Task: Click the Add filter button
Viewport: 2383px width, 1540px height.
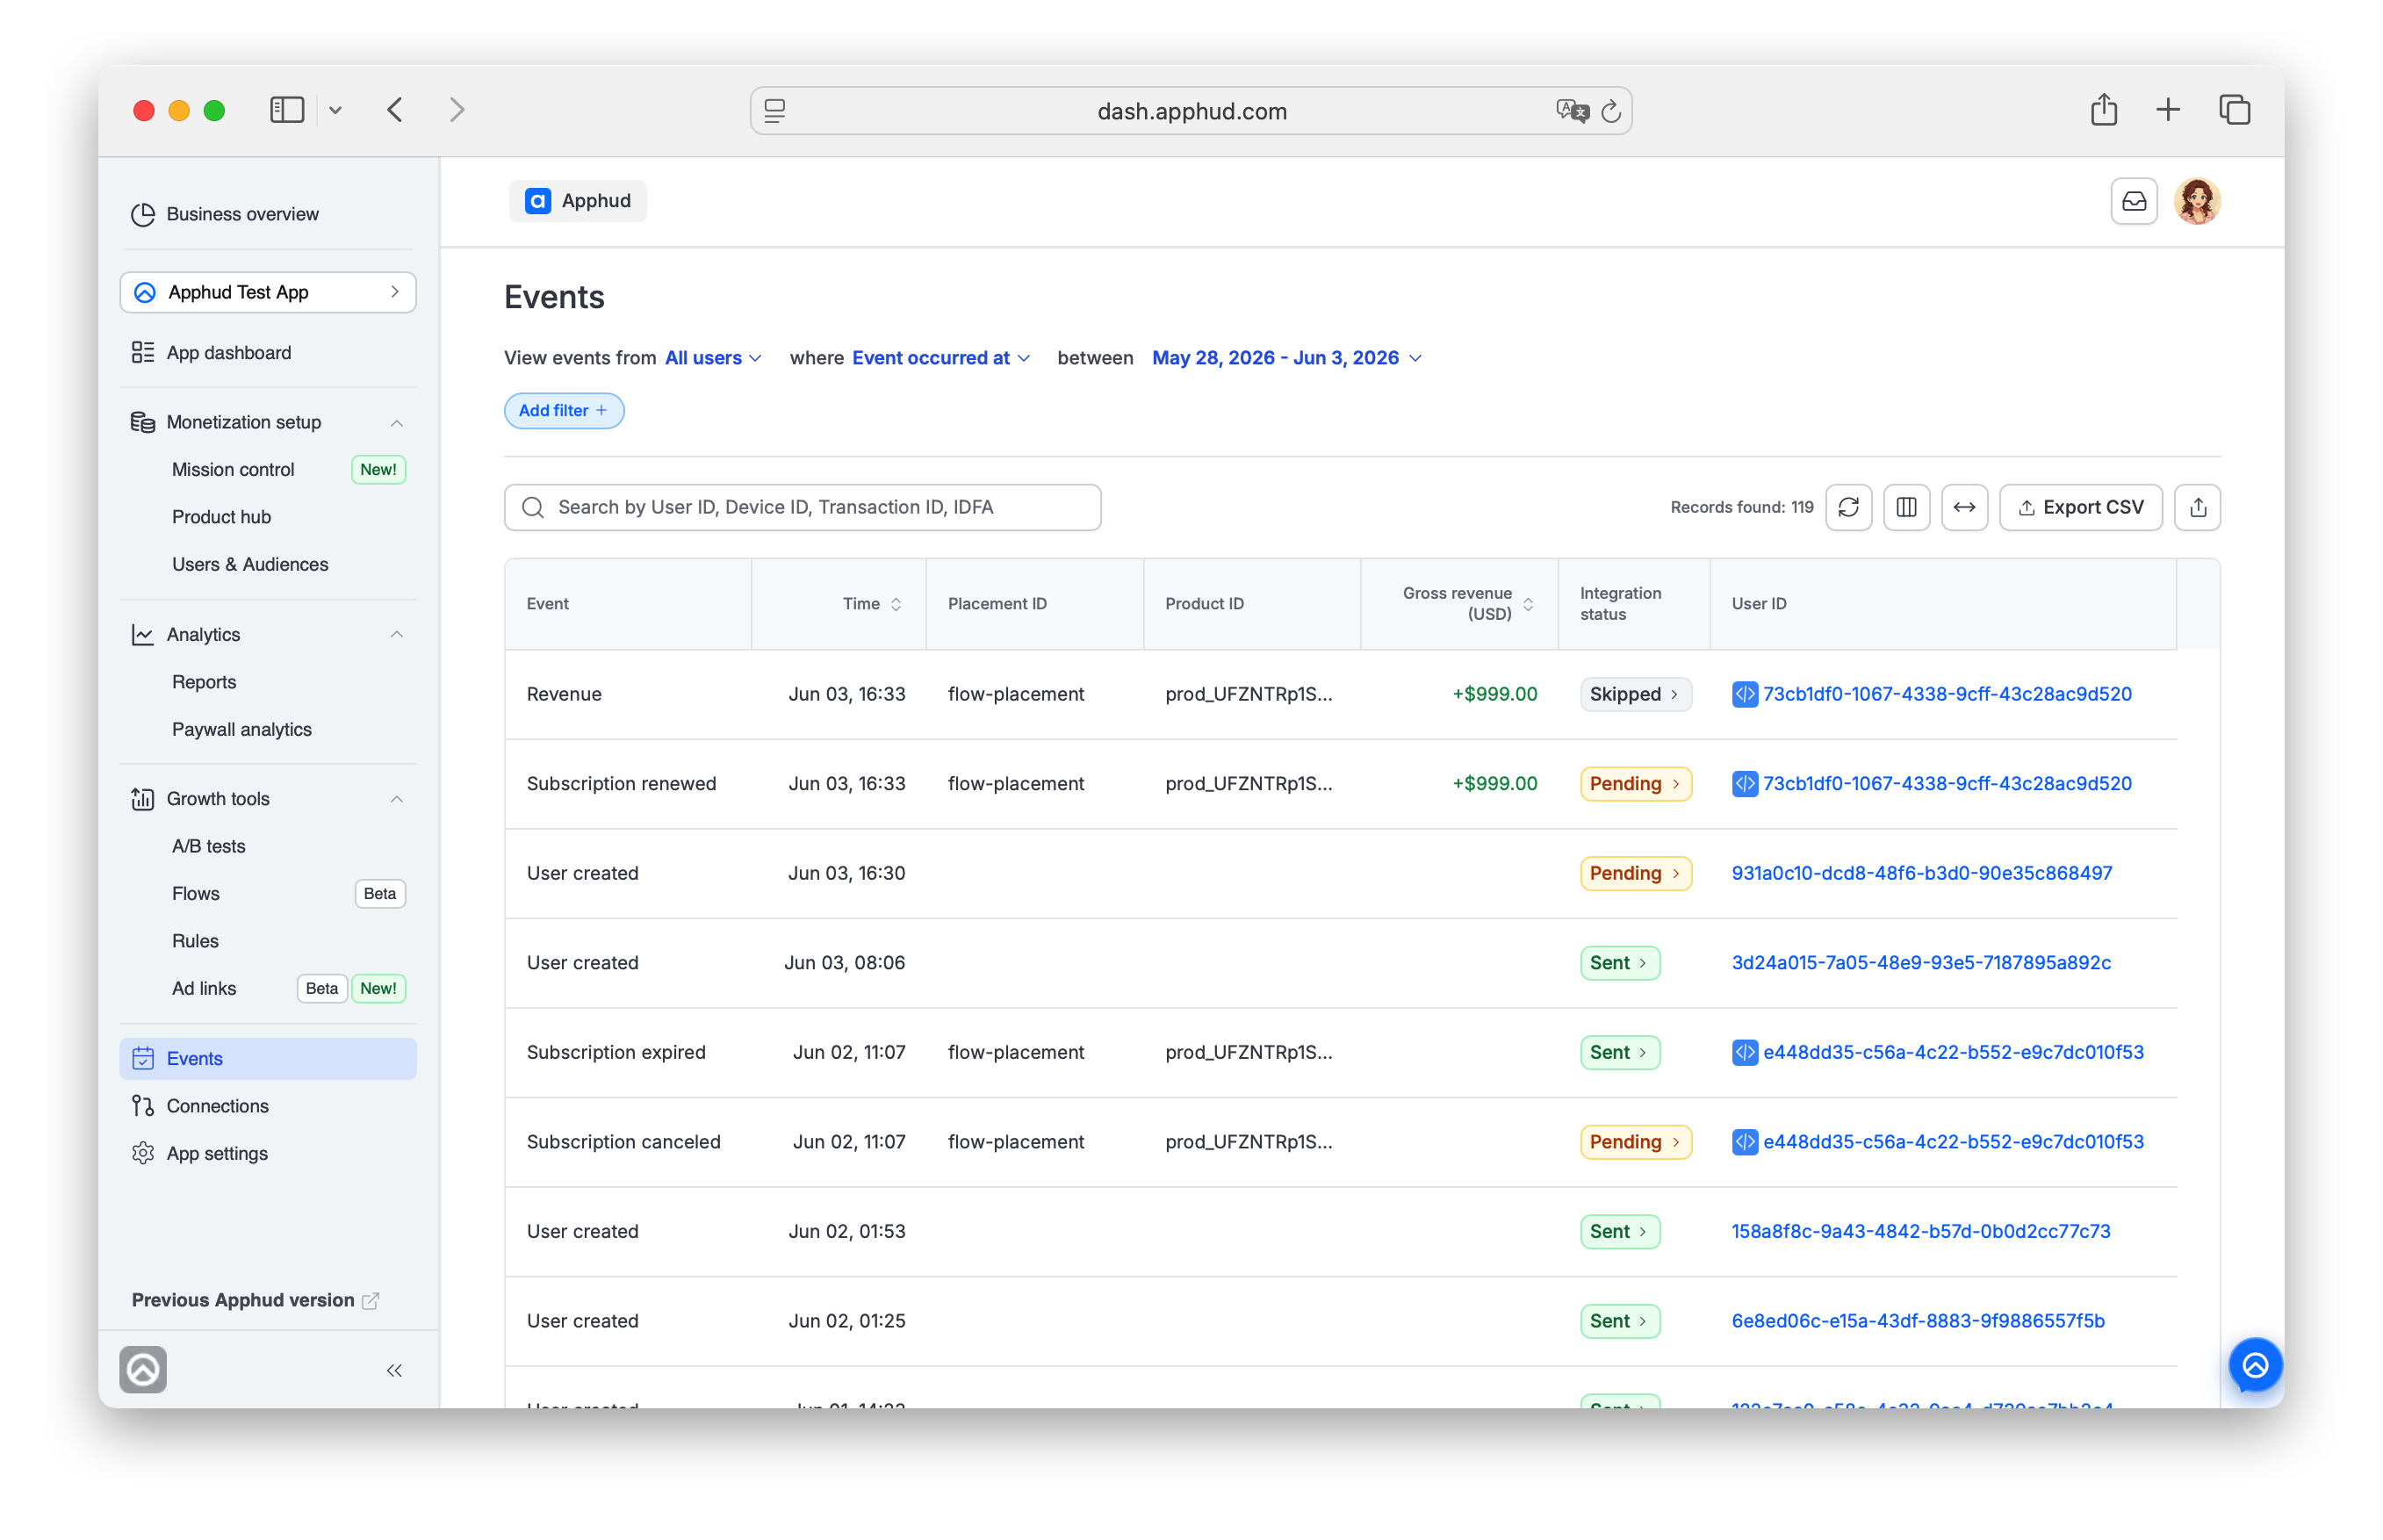Action: [564, 410]
